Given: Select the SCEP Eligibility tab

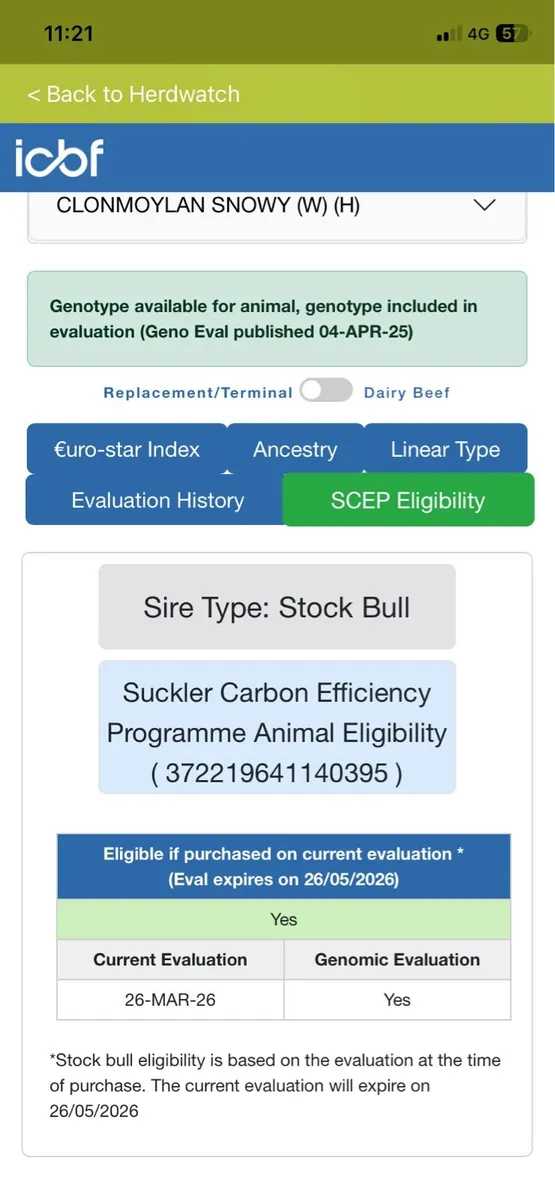Looking at the screenshot, I should [x=408, y=500].
